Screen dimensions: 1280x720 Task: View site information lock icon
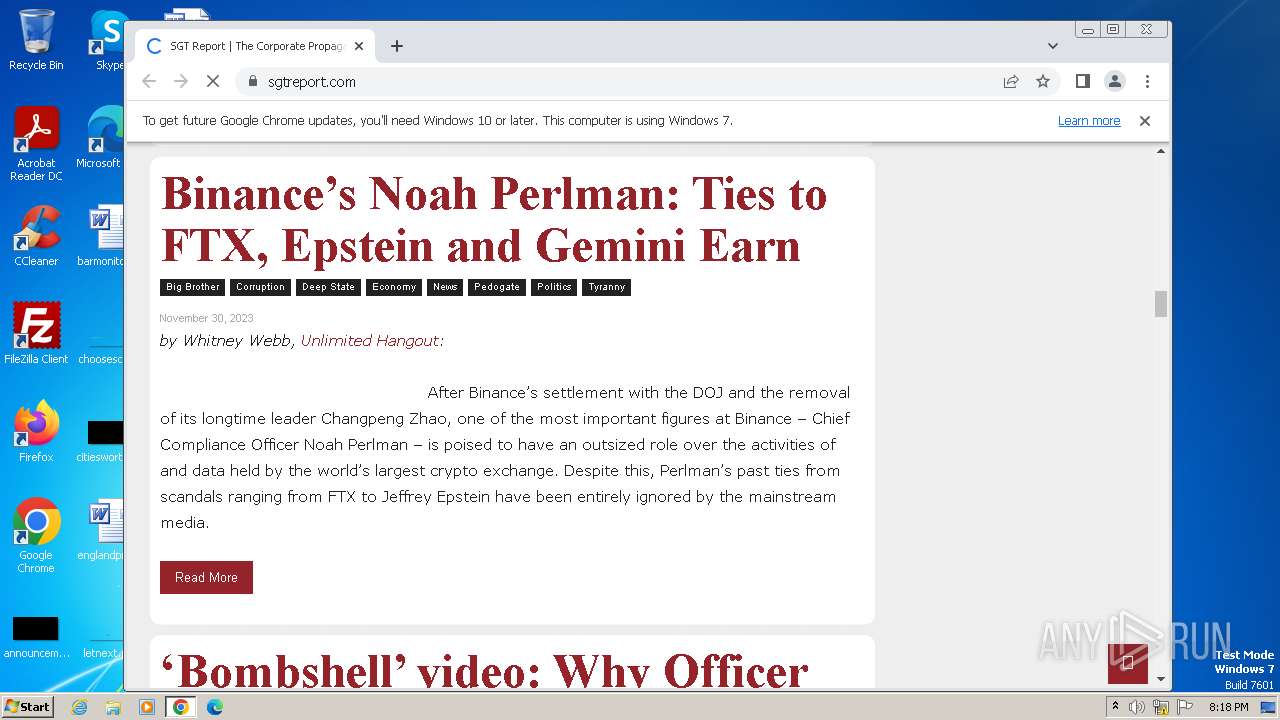[x=252, y=81]
